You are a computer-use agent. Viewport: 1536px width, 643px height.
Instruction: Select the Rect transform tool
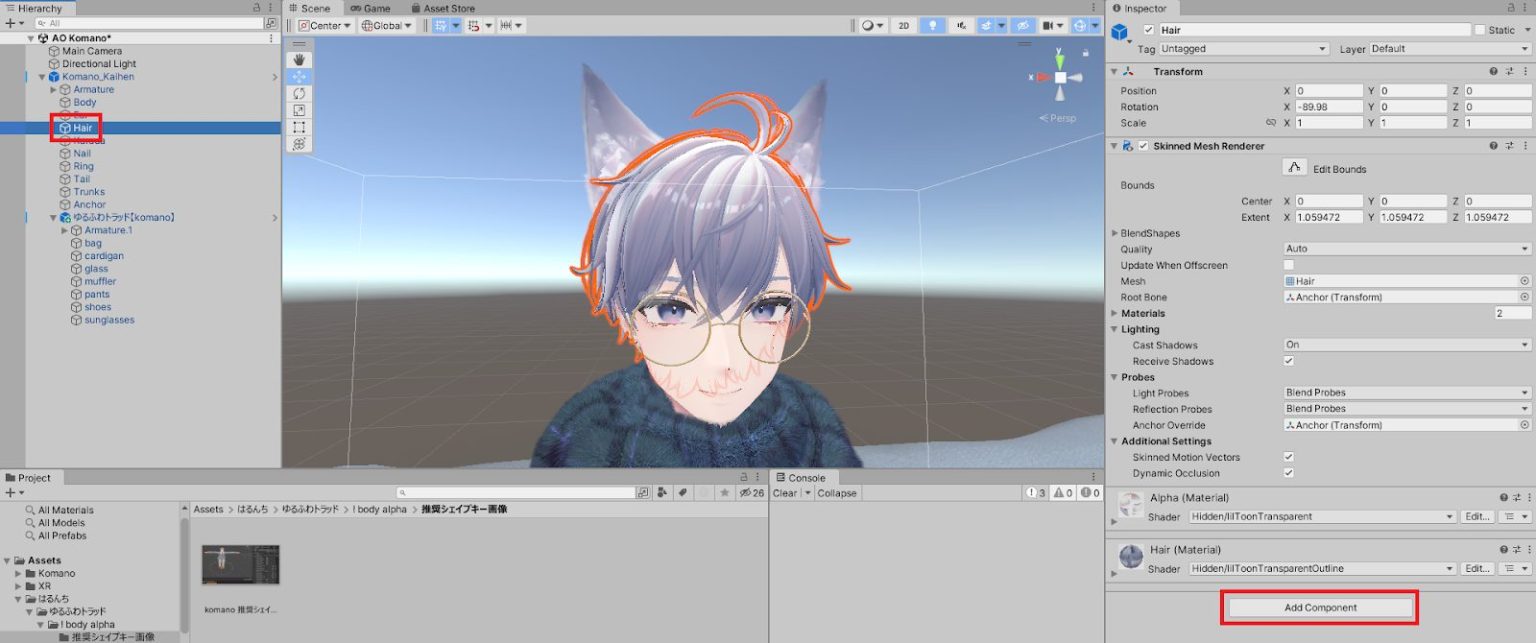coord(298,126)
